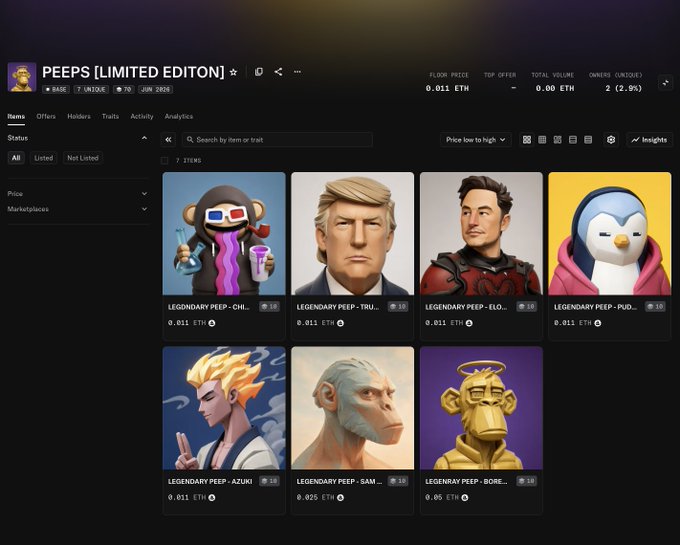This screenshot has width=680, height=545.
Task: Switch to the Analytics tab
Action: (x=179, y=116)
